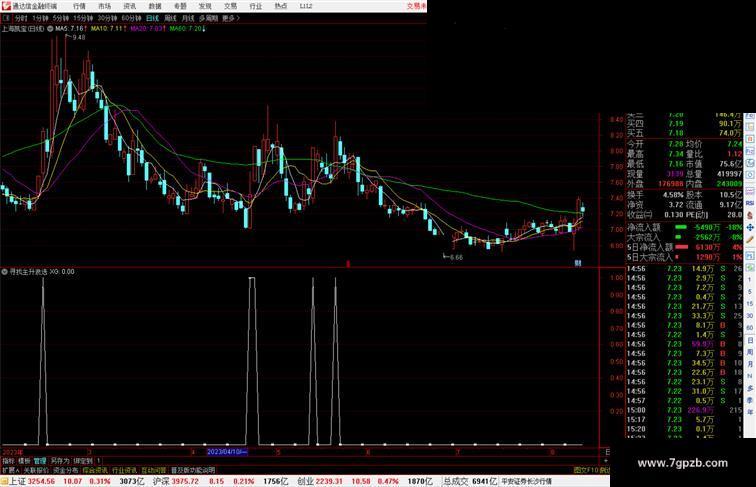The image size is (756, 487).
Task: Open the 资讯 menu
Action: click(129, 6)
